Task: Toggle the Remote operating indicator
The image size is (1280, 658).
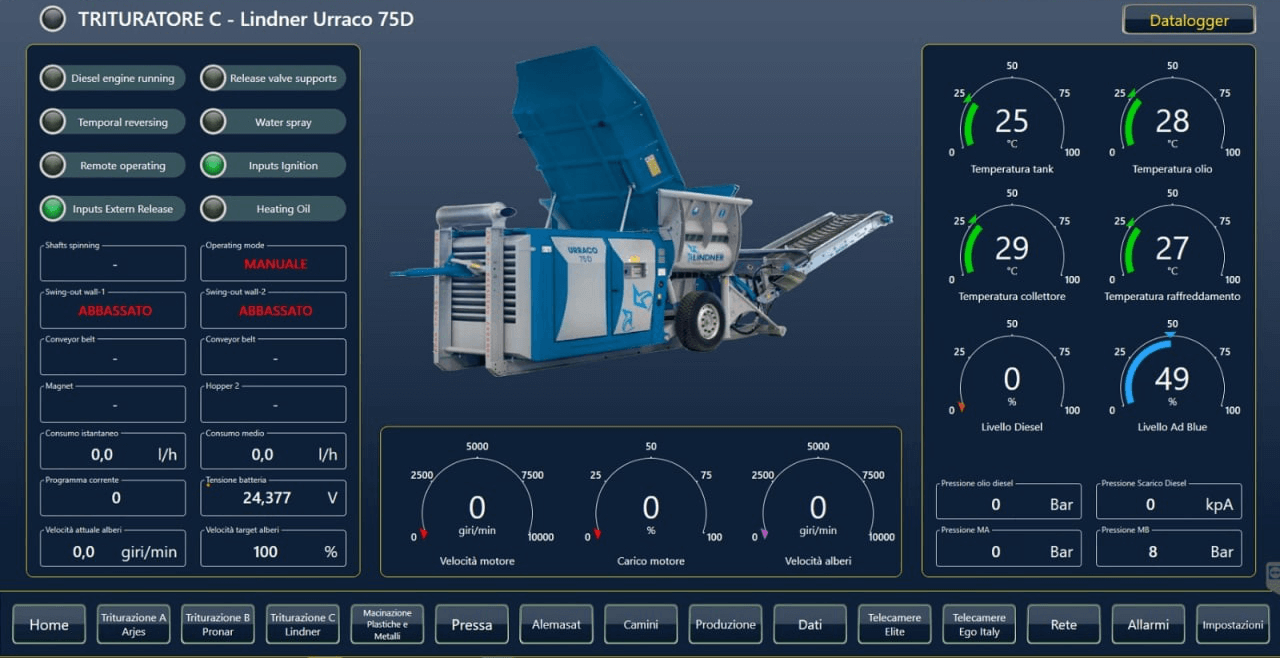Action: point(112,165)
